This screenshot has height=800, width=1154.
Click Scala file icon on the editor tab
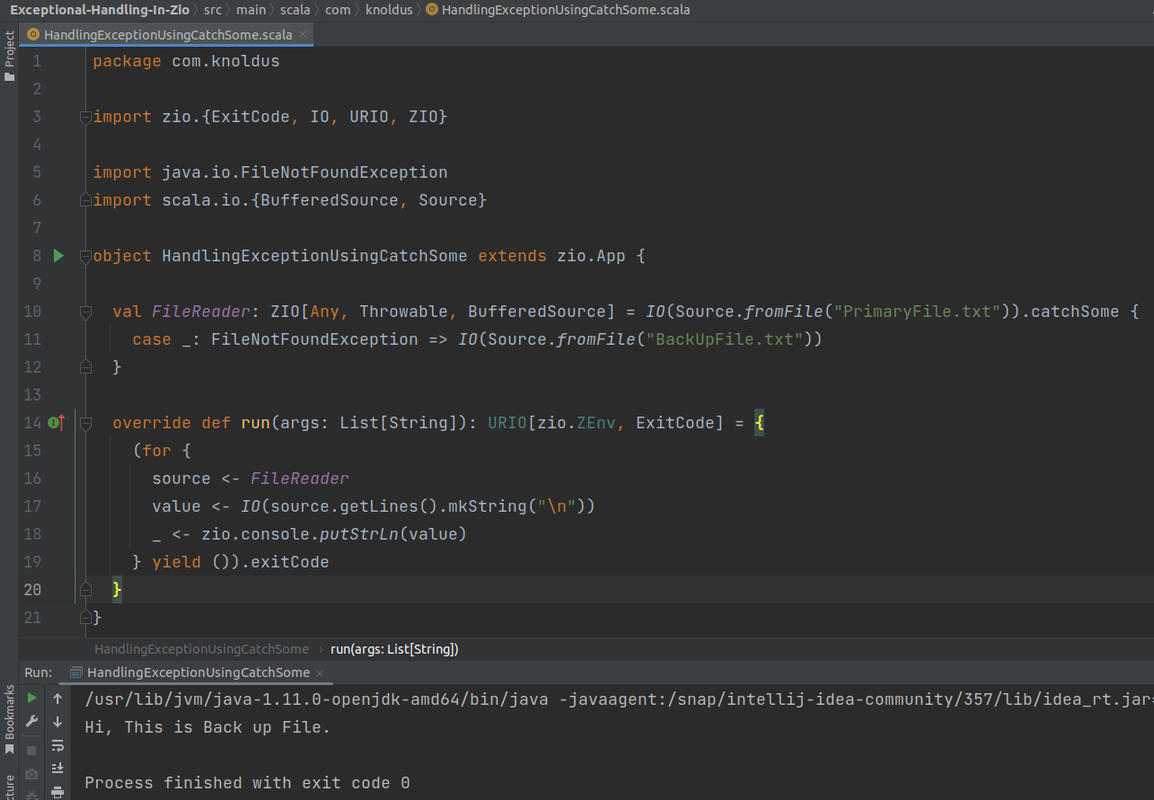pyautogui.click(x=32, y=34)
